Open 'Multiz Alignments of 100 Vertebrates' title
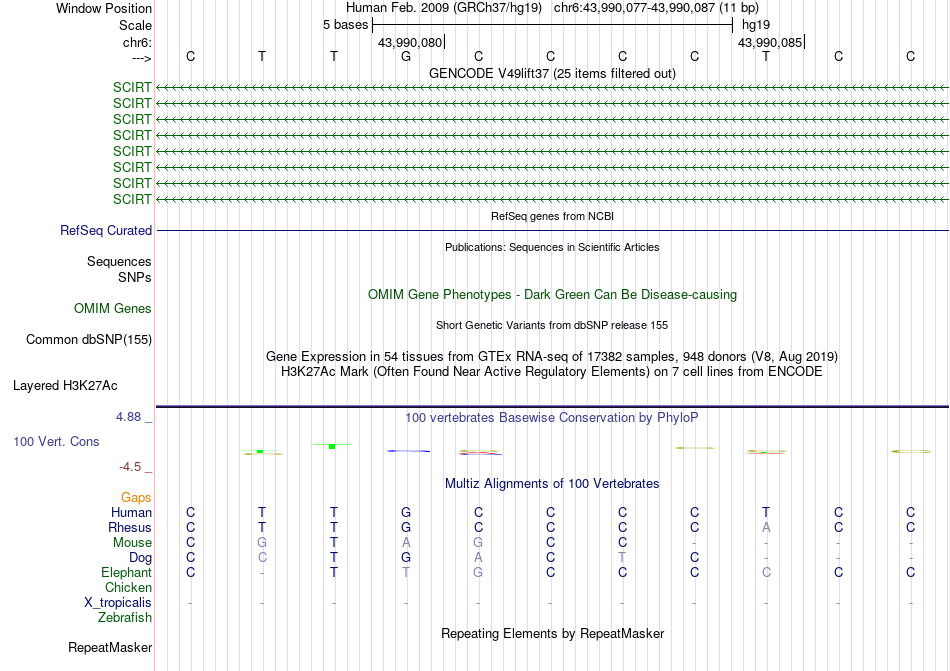The image size is (950, 671). (552, 483)
